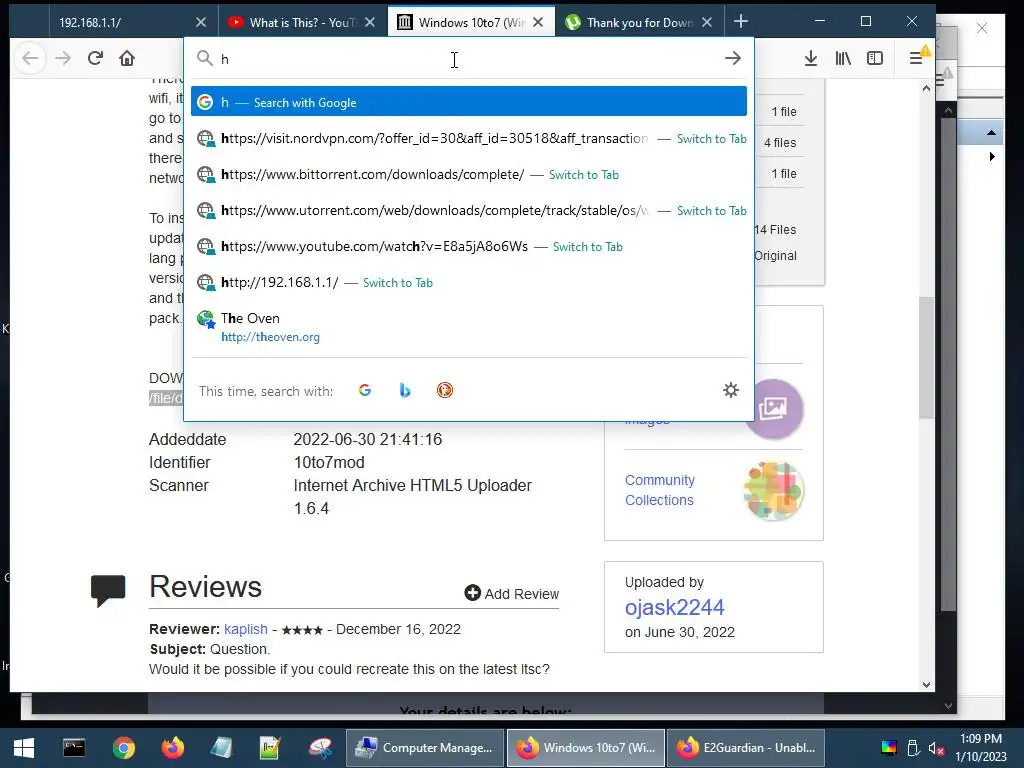
Task: Choose the youtube.com watch suggestion
Action: (x=469, y=246)
